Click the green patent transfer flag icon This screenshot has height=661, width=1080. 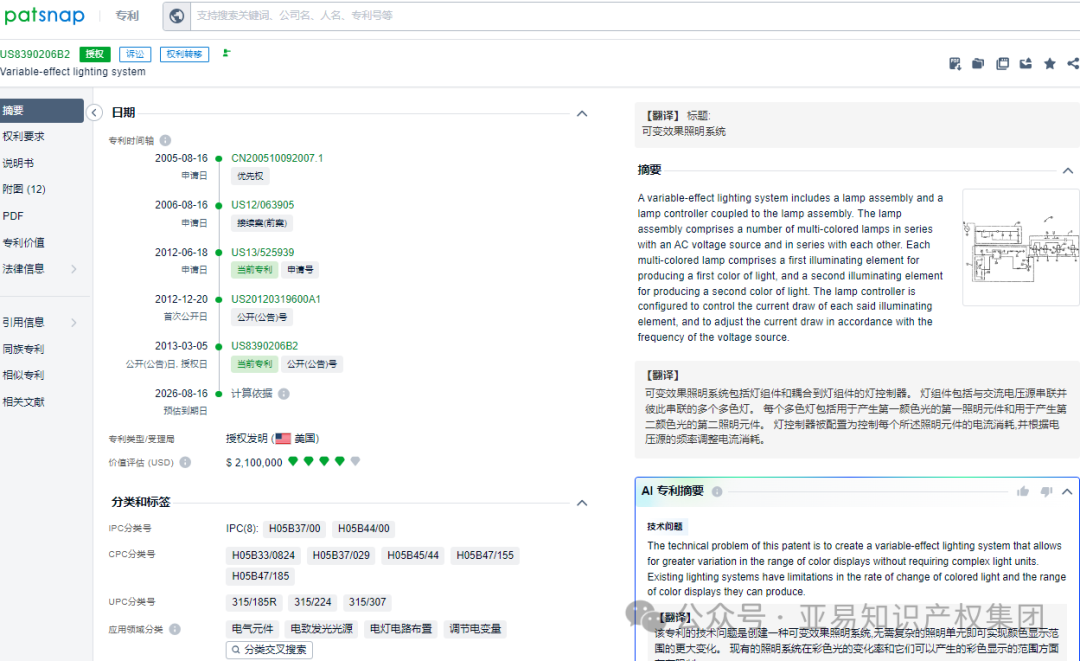pos(226,54)
